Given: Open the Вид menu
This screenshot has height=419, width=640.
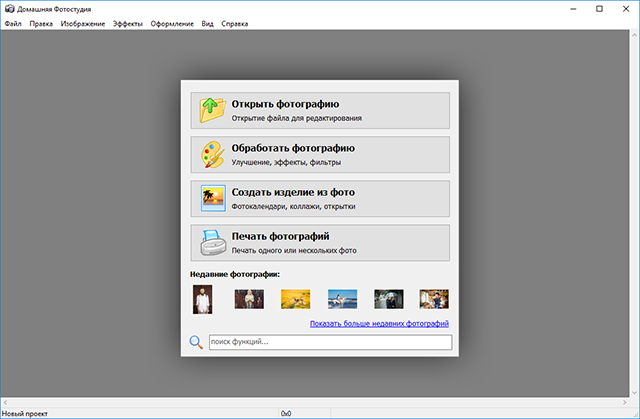Looking at the screenshot, I should [207, 24].
